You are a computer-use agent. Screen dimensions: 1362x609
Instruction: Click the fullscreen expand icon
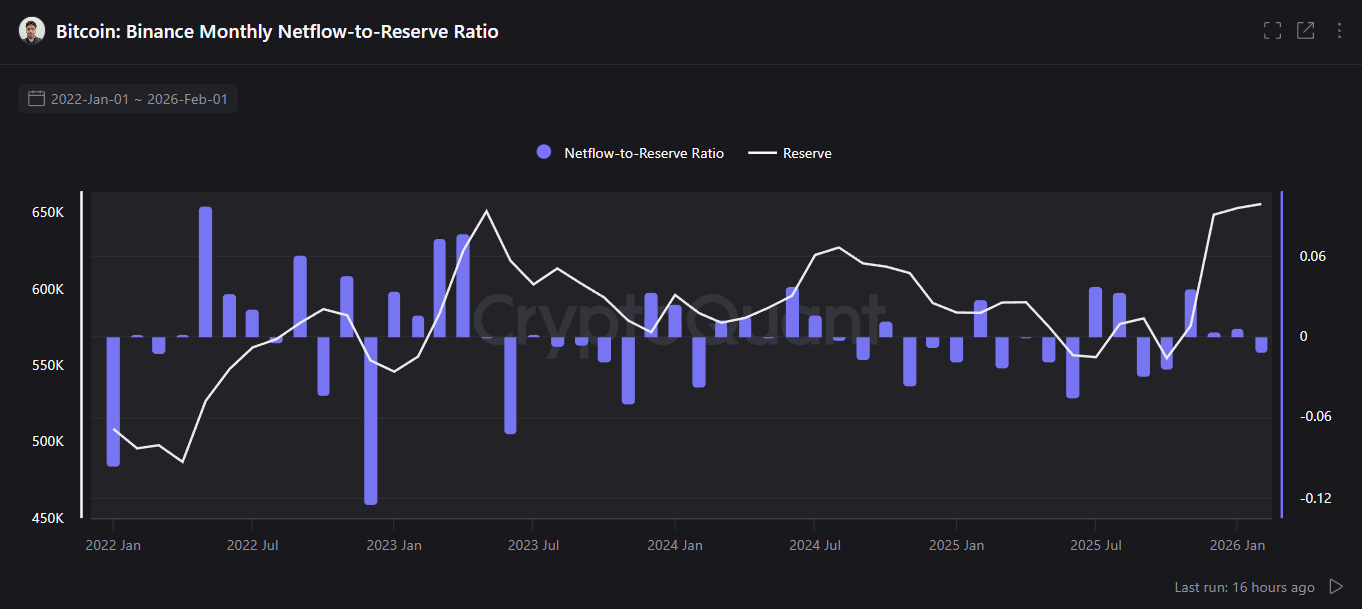coord(1272,31)
